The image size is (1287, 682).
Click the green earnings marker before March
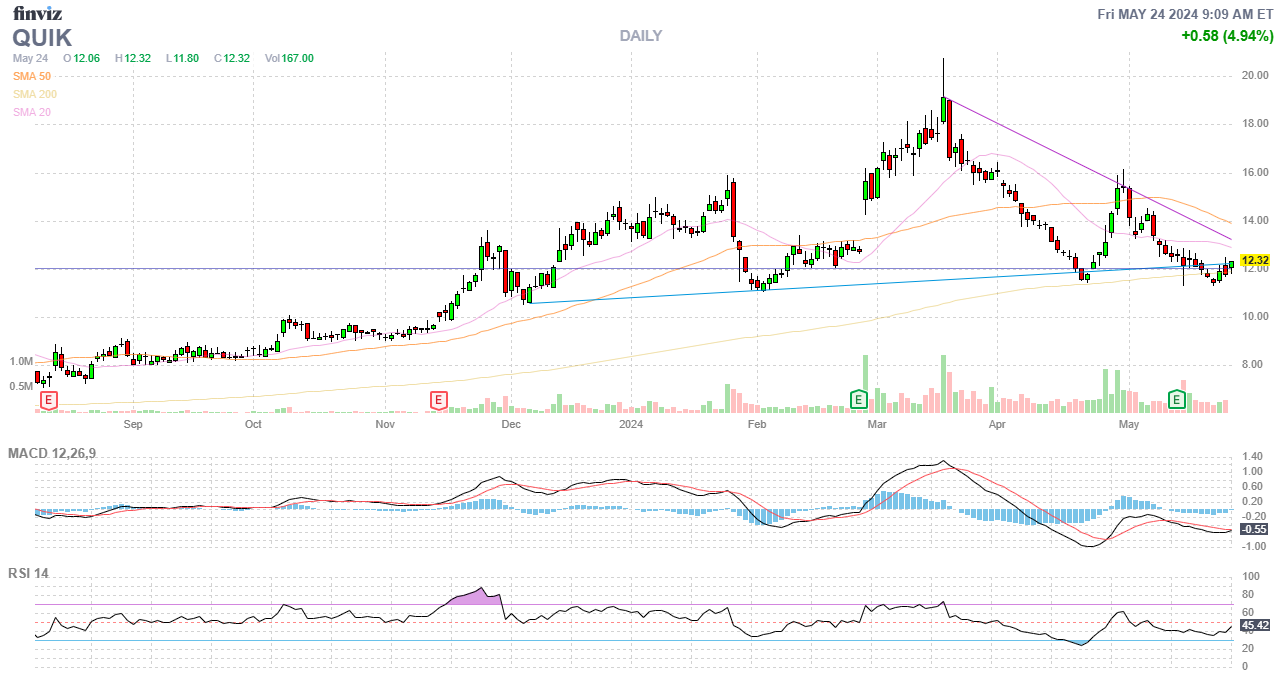858,400
